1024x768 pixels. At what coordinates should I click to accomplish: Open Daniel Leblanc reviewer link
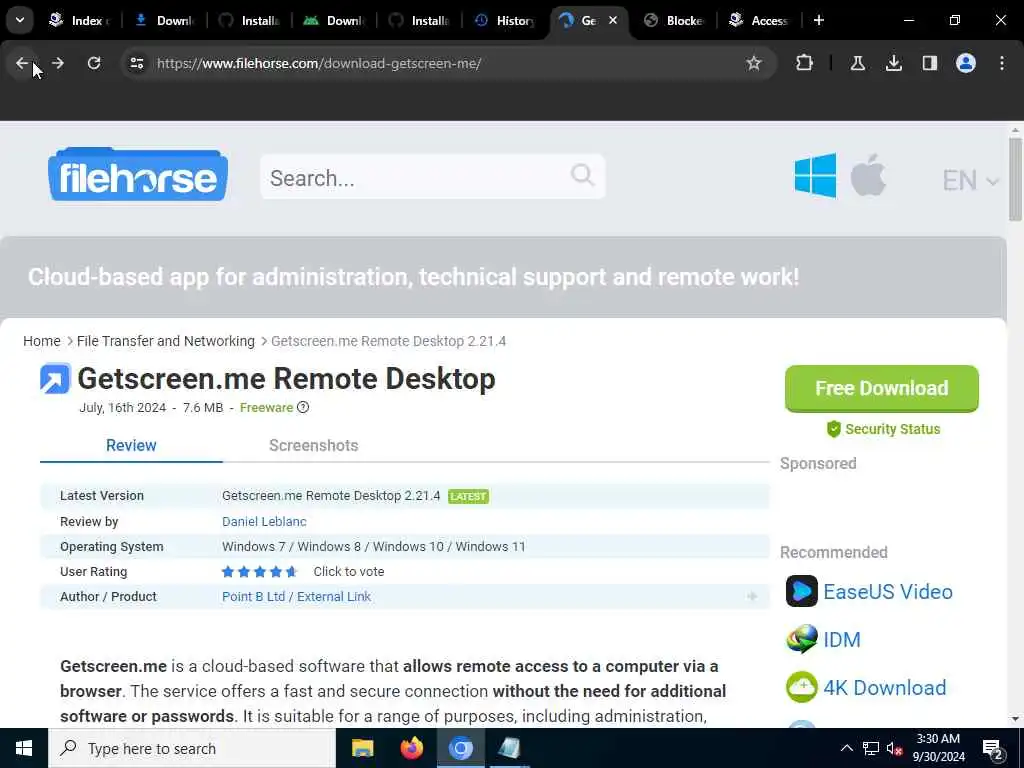[x=264, y=521]
